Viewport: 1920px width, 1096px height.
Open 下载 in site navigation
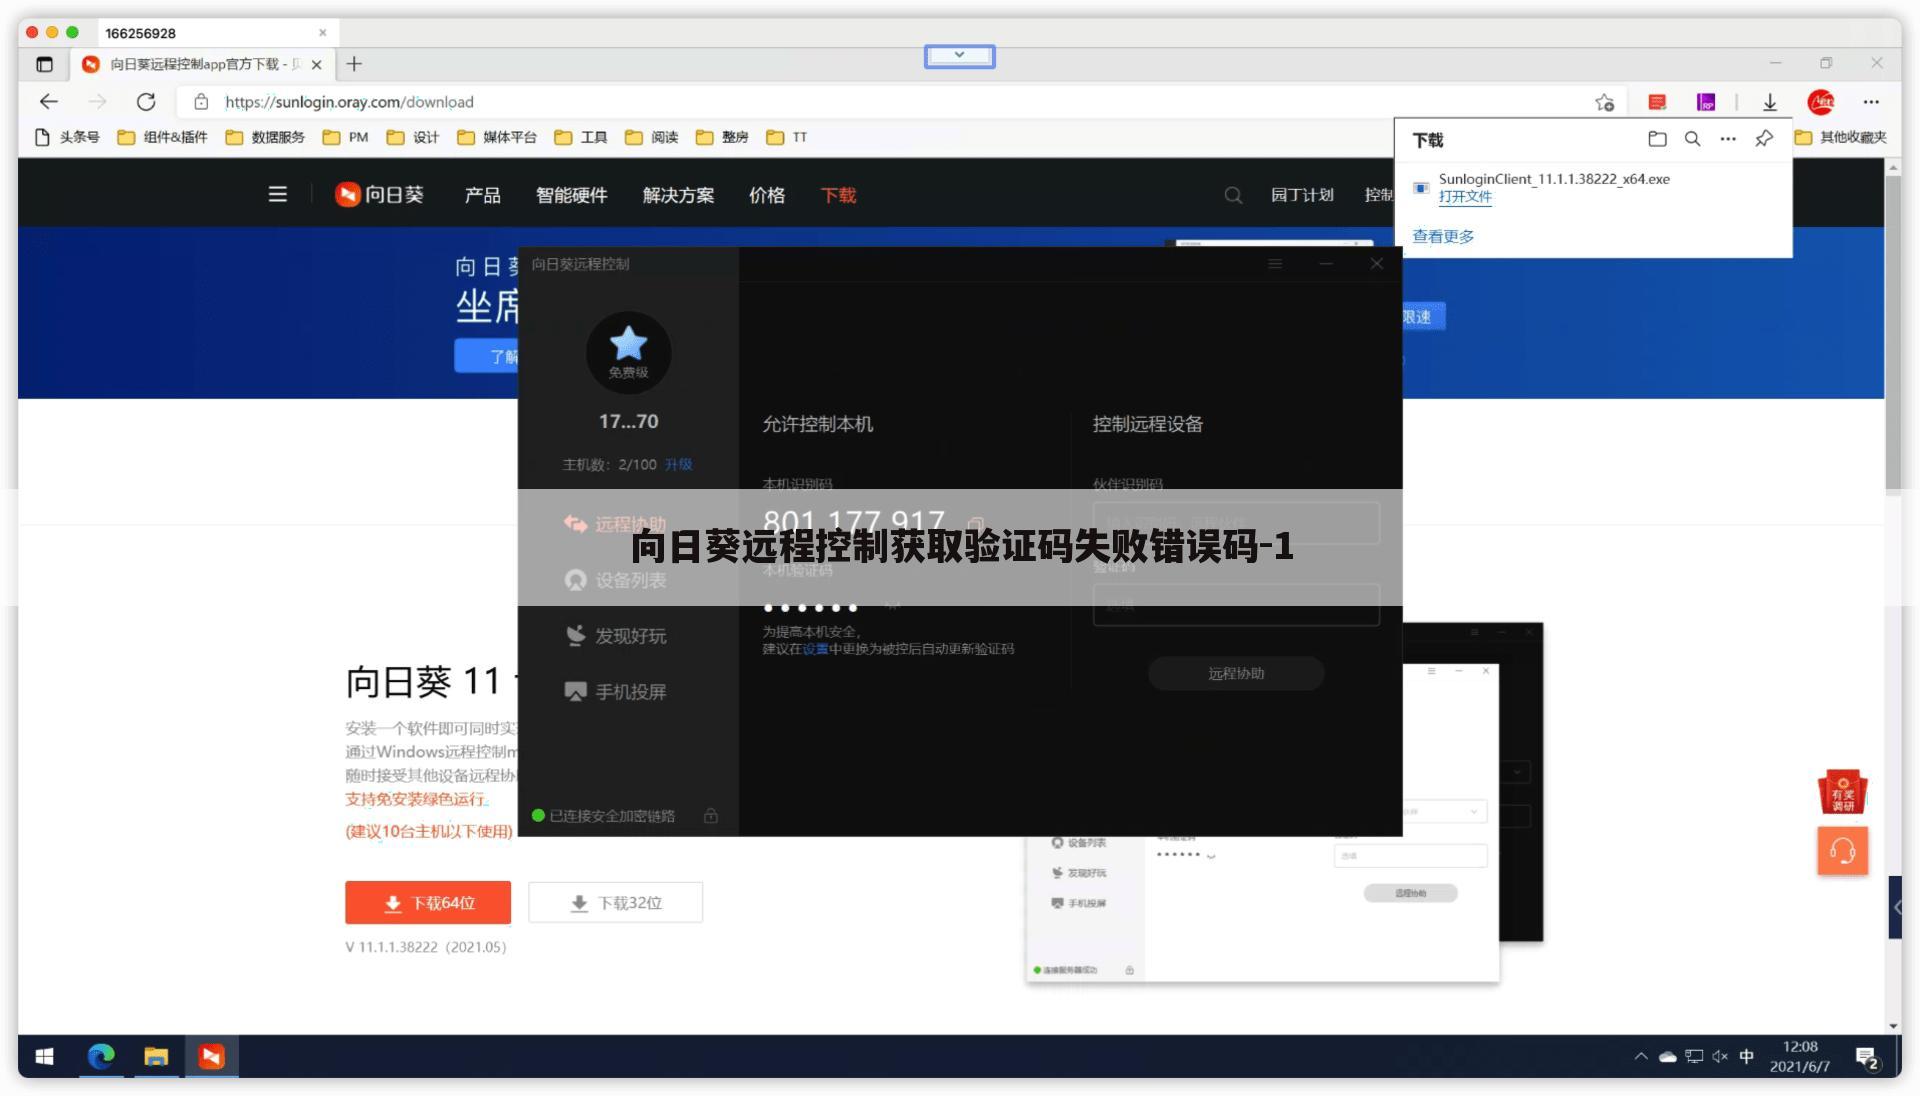pyautogui.click(x=838, y=195)
